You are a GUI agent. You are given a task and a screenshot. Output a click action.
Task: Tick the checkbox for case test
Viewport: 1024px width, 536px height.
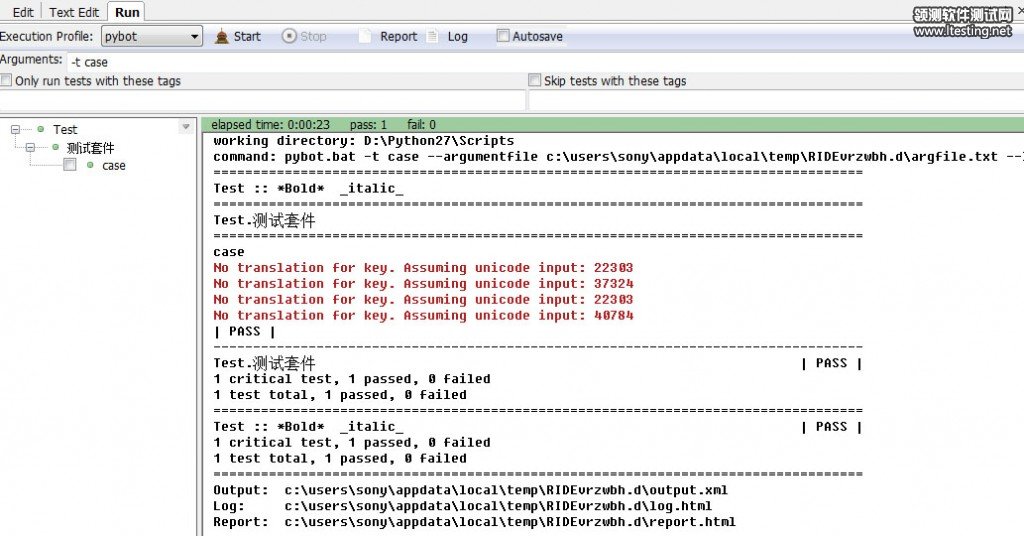click(x=69, y=165)
